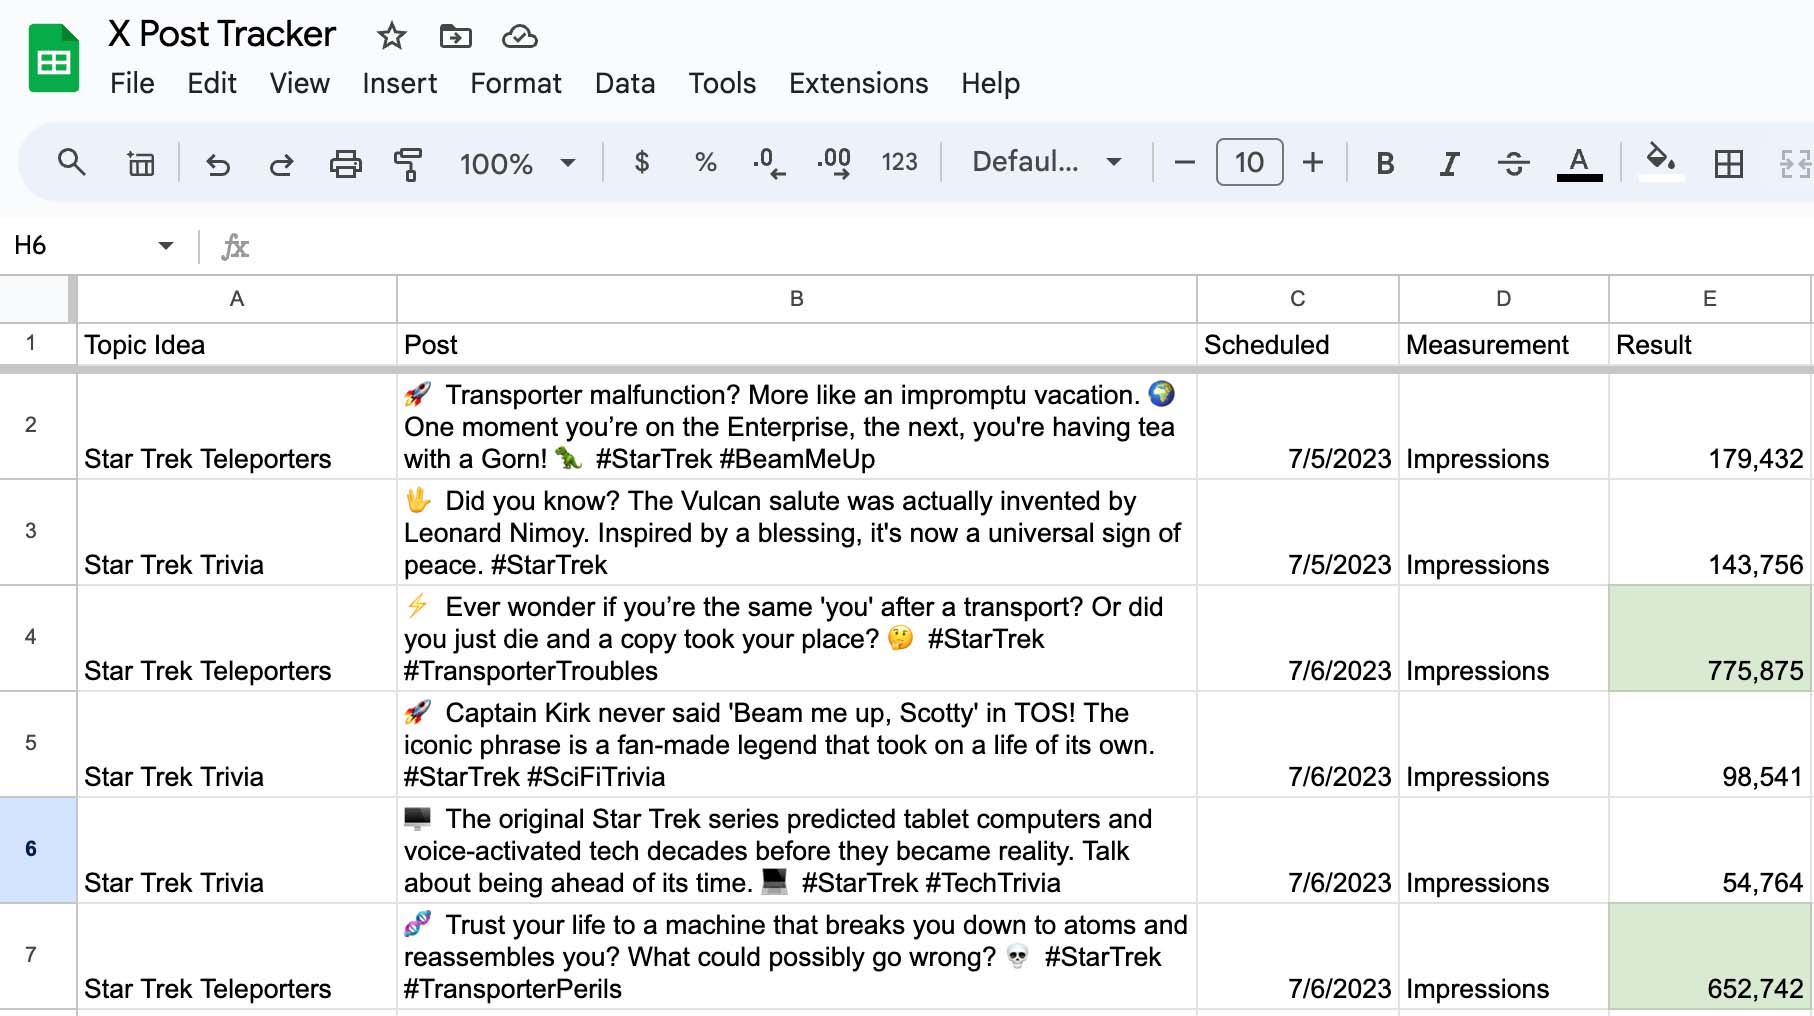Viewport: 1814px width, 1016px height.
Task: Star the X Post Tracker document
Action: click(391, 37)
